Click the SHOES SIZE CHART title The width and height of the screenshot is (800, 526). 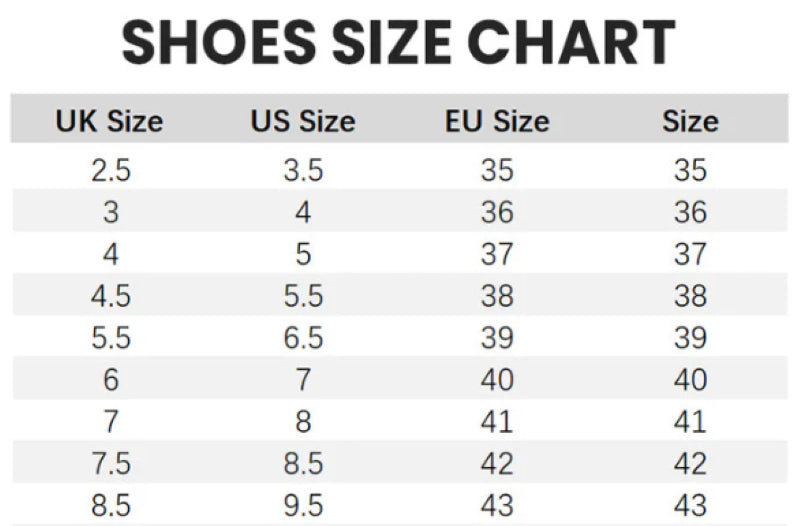(399, 44)
